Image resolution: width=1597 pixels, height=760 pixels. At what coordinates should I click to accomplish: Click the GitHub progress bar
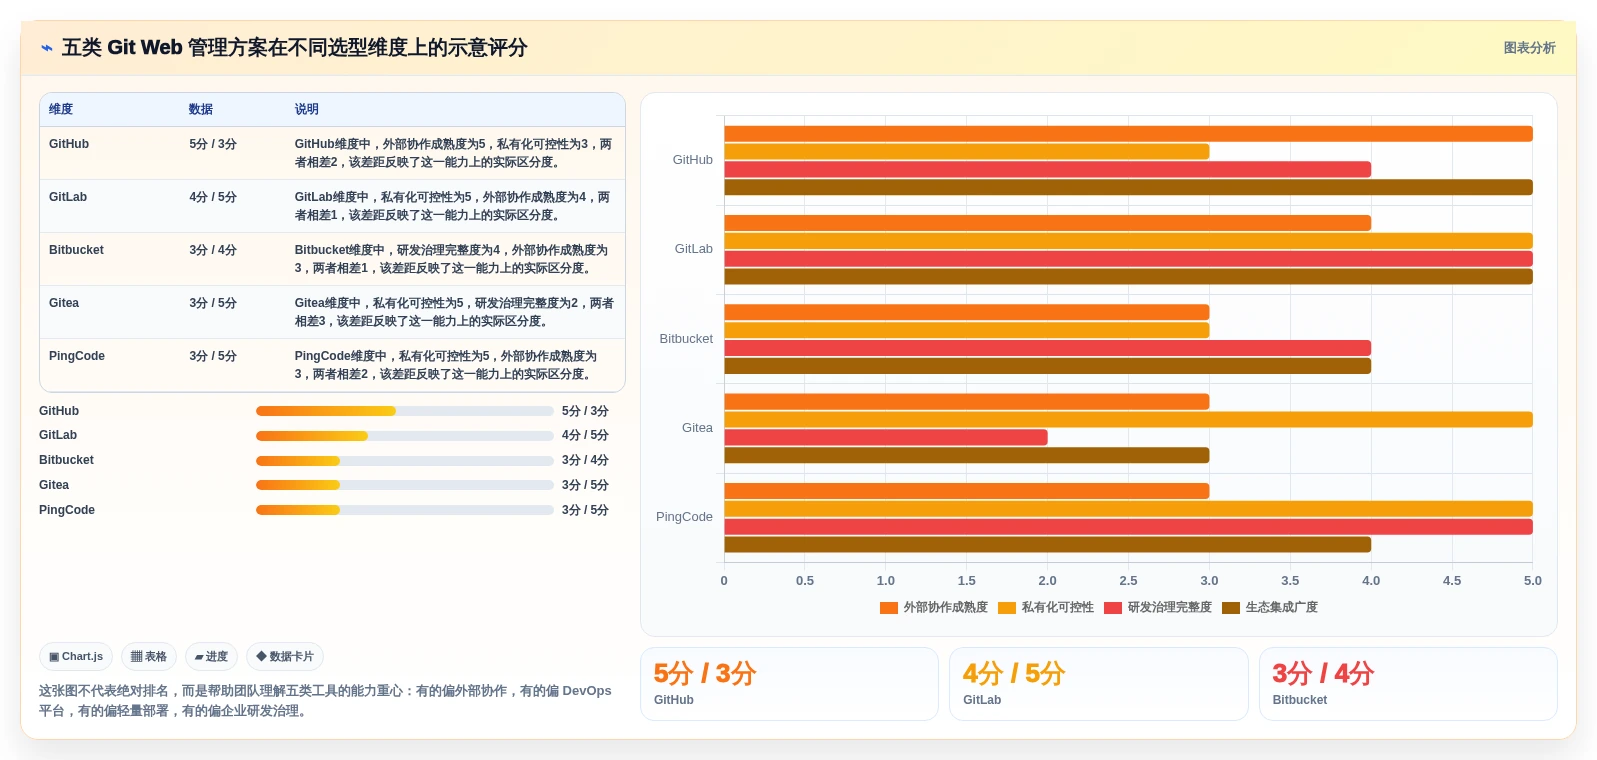(x=405, y=411)
